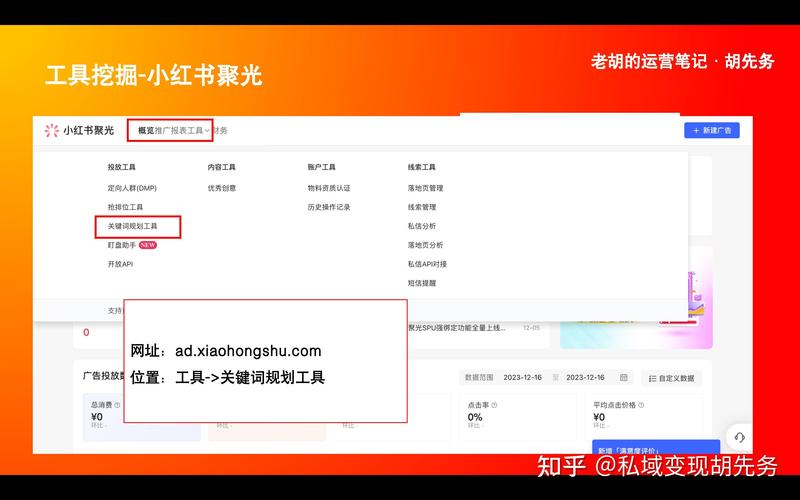Expand the 工具 dropdown menu
800x500 pixels.
[198, 130]
